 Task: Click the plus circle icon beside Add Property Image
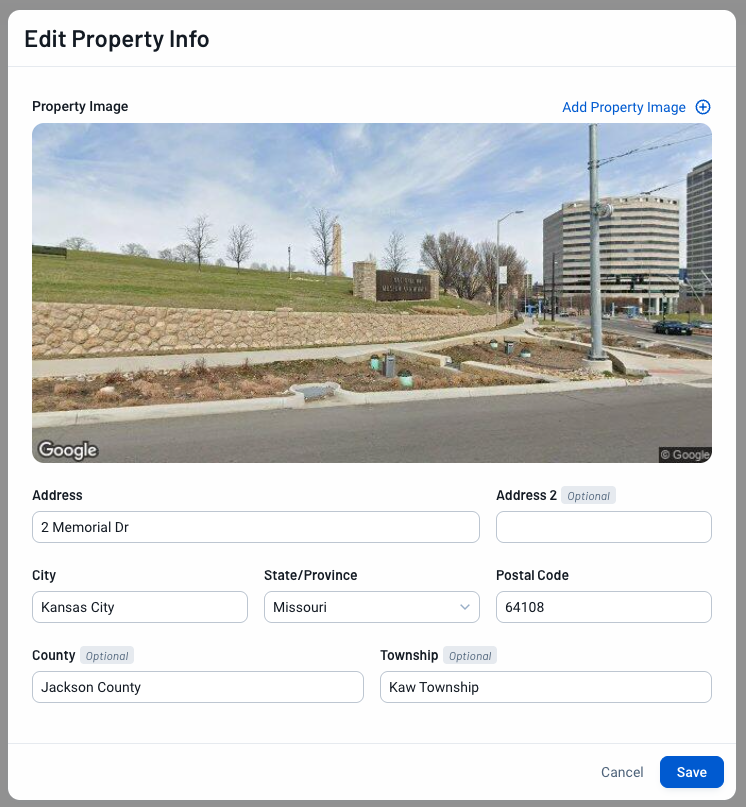click(703, 107)
